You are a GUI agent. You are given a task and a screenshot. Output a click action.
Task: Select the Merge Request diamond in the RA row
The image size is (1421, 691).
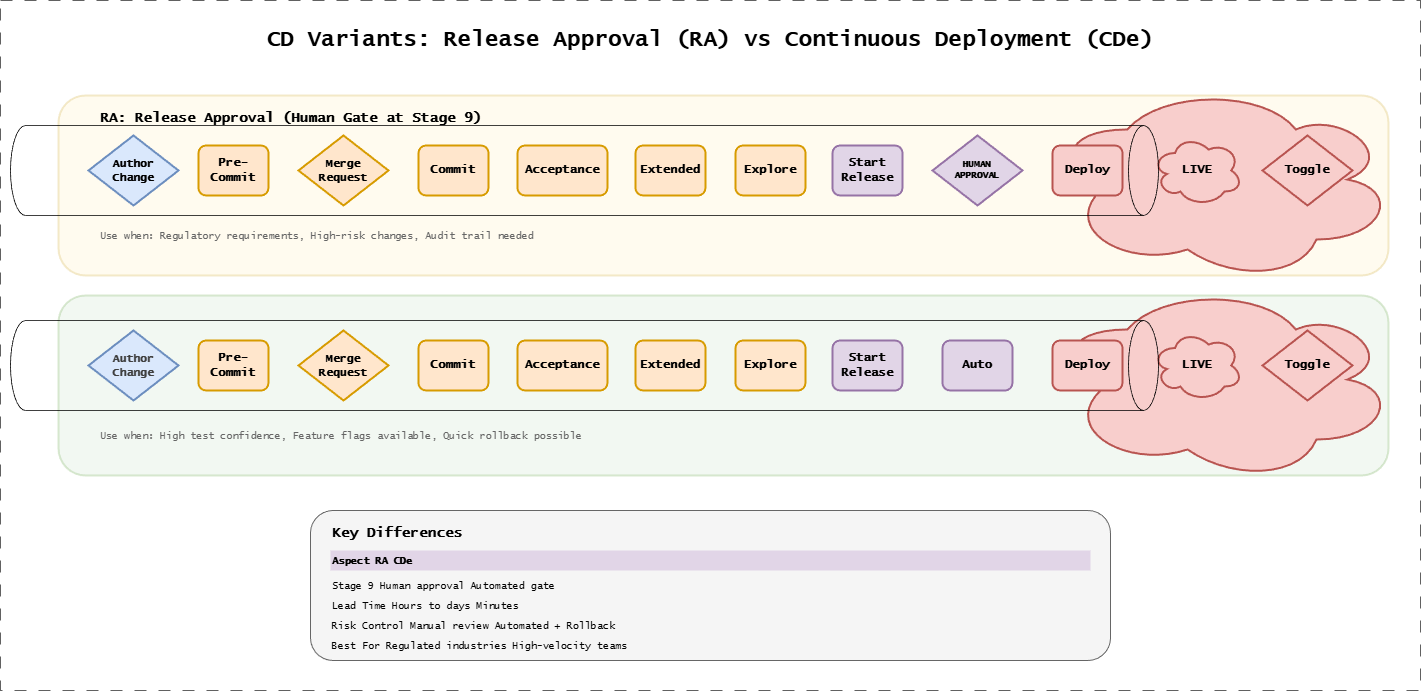(343, 170)
